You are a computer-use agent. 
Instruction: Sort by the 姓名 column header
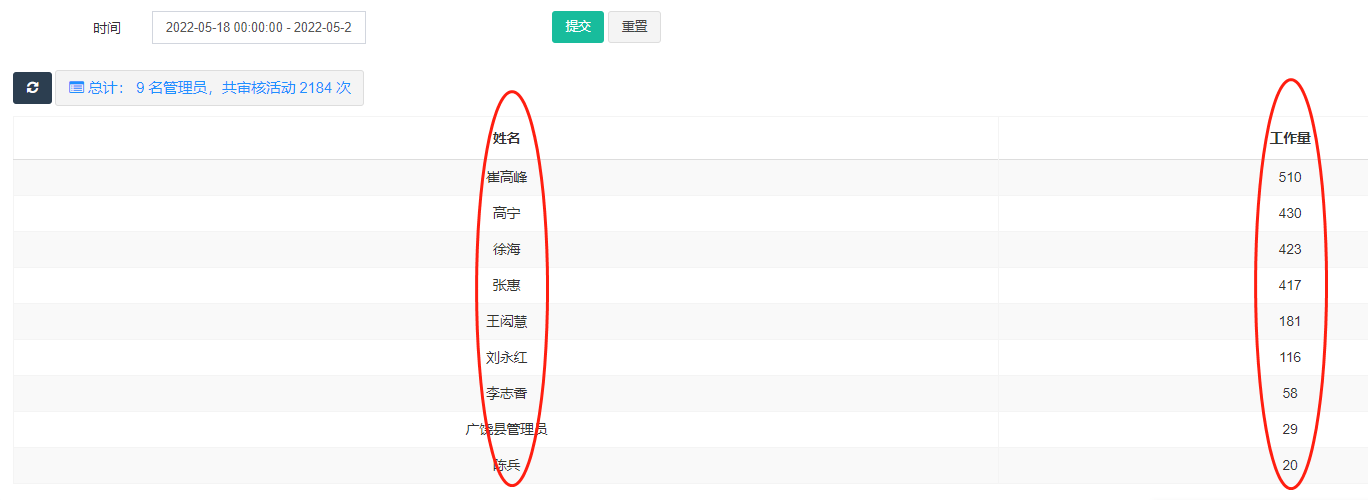click(x=506, y=139)
